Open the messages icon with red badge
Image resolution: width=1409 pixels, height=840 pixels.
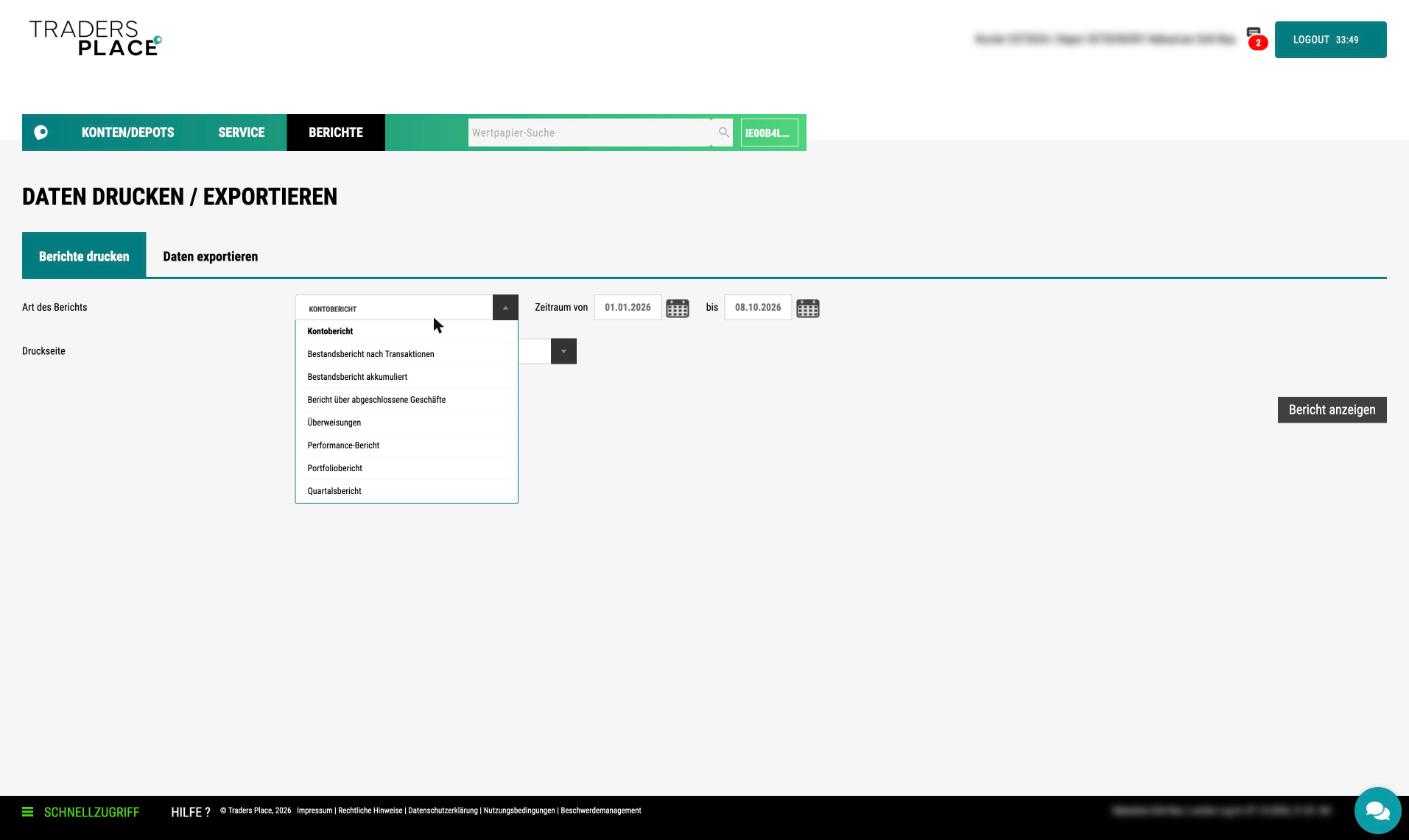coord(1256,38)
